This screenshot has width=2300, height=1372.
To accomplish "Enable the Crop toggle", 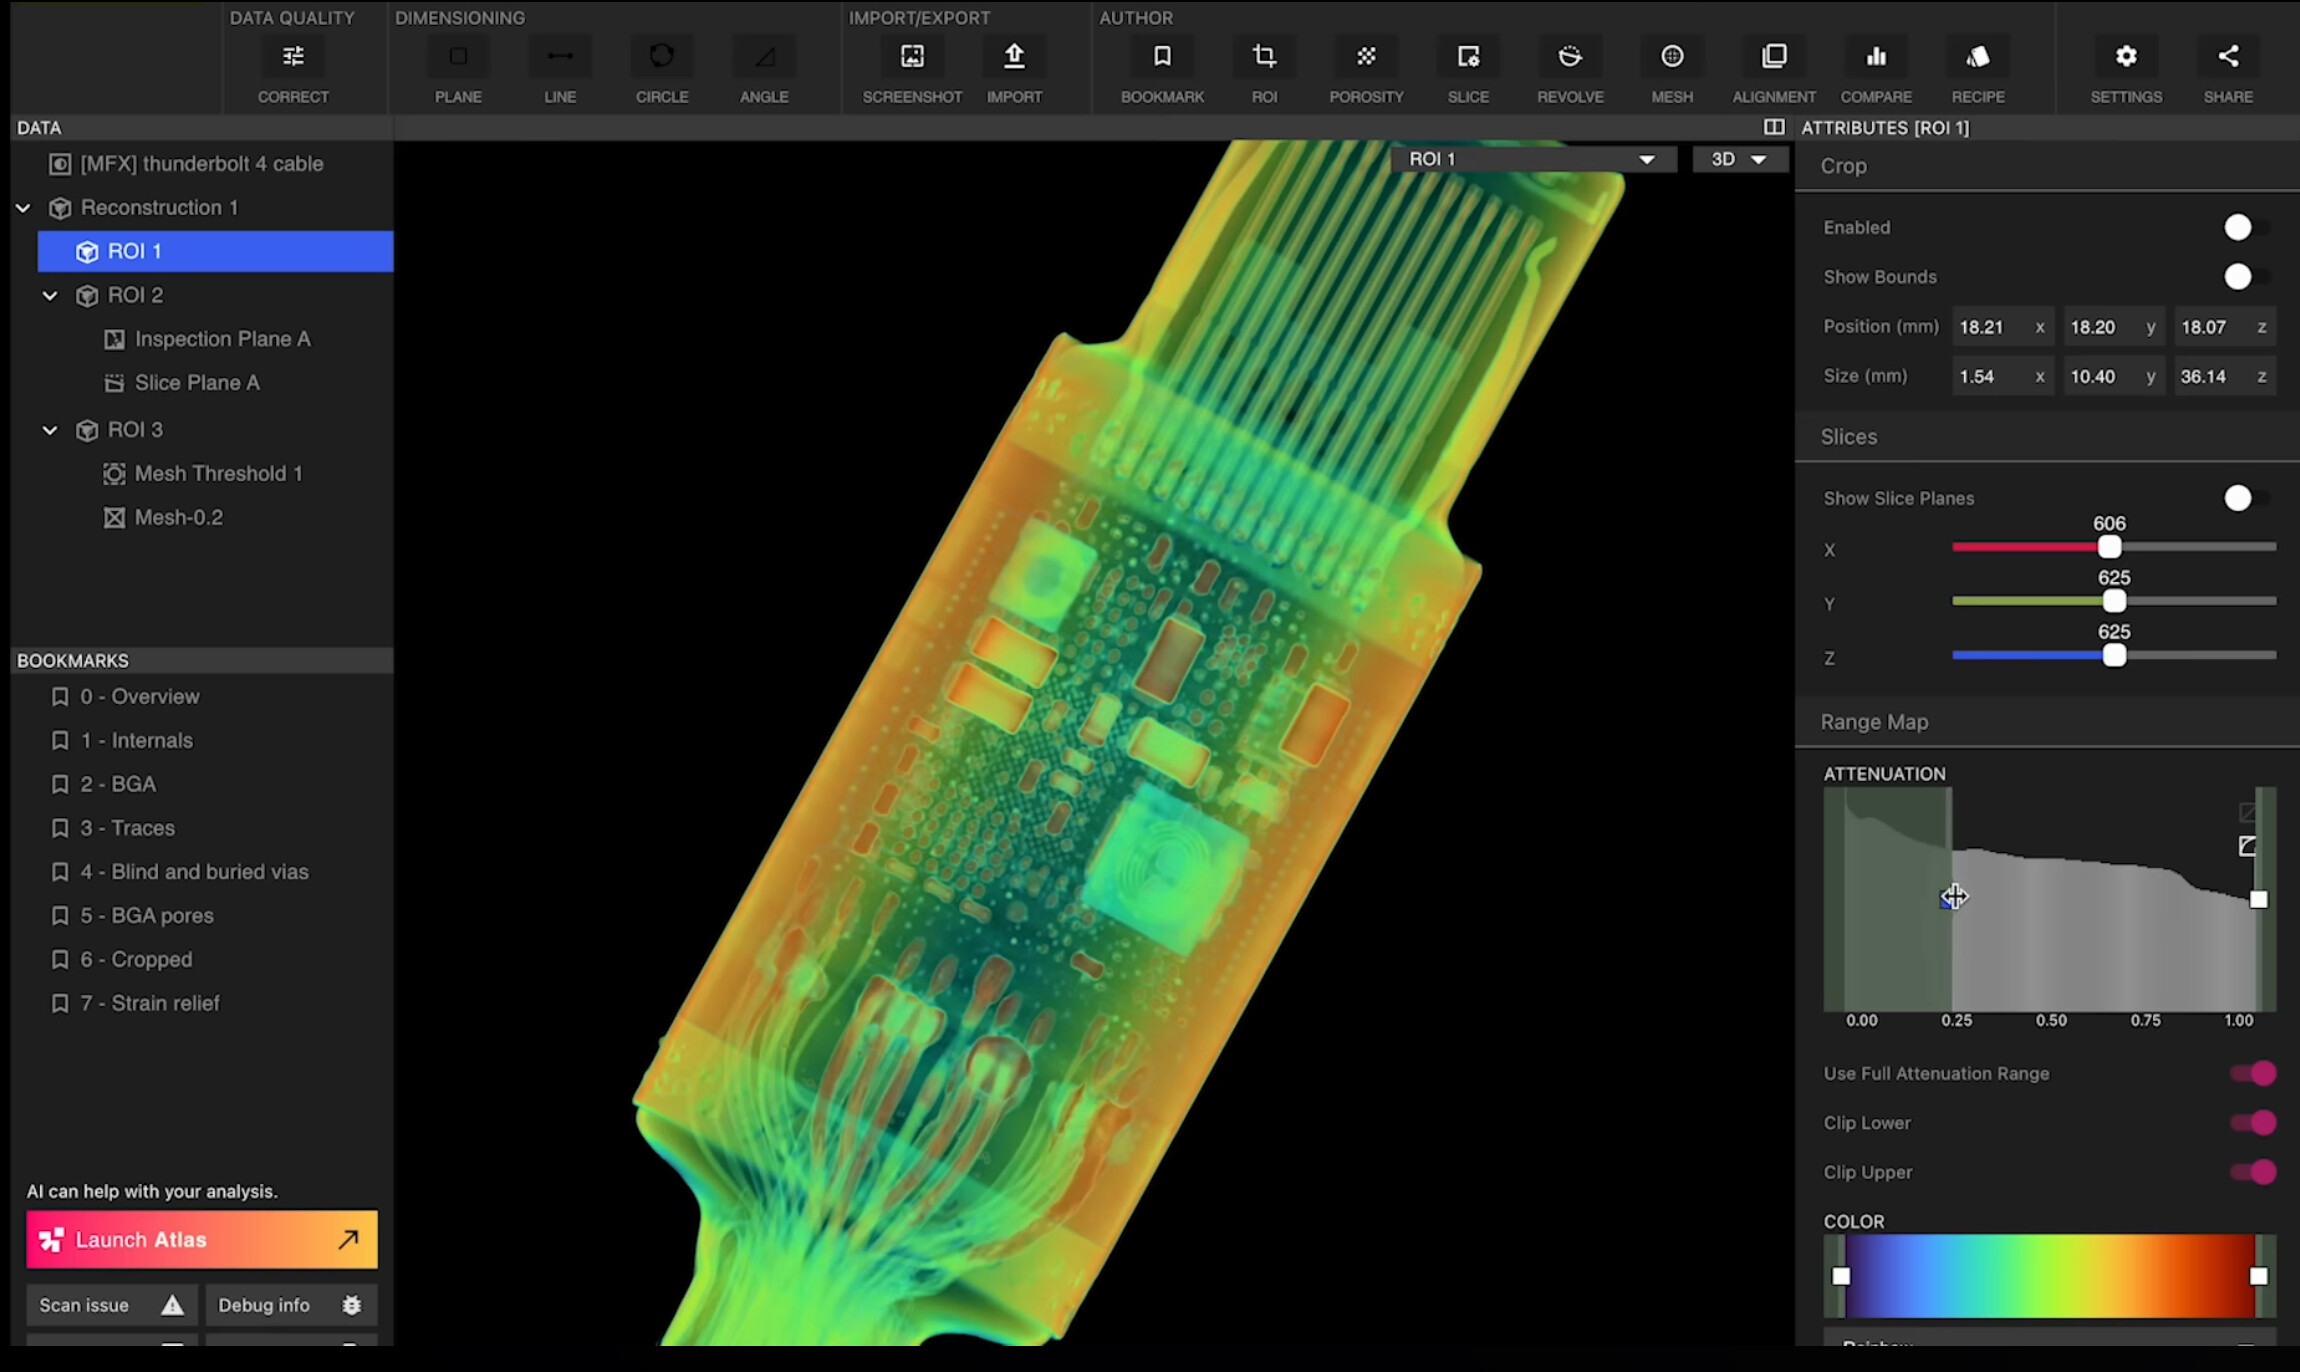I will pos(2246,228).
